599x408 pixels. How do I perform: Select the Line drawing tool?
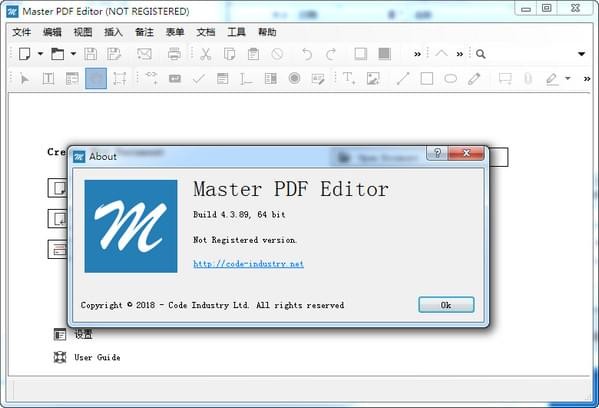click(x=403, y=78)
